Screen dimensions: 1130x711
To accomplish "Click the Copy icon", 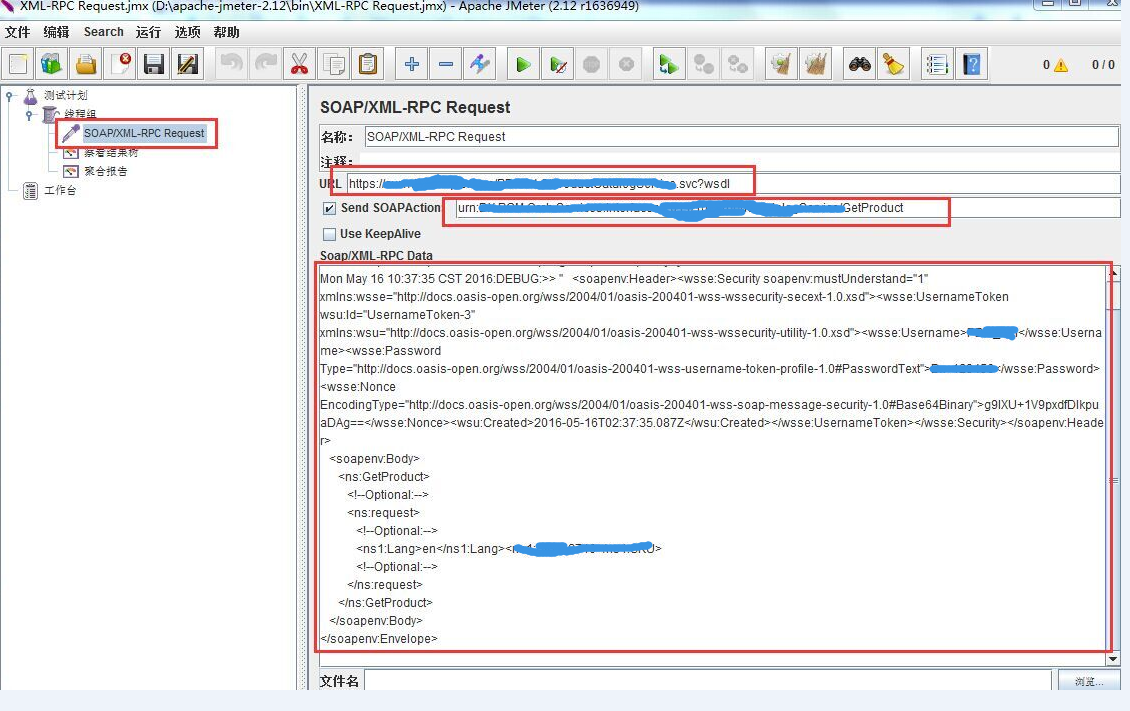I will tap(334, 65).
